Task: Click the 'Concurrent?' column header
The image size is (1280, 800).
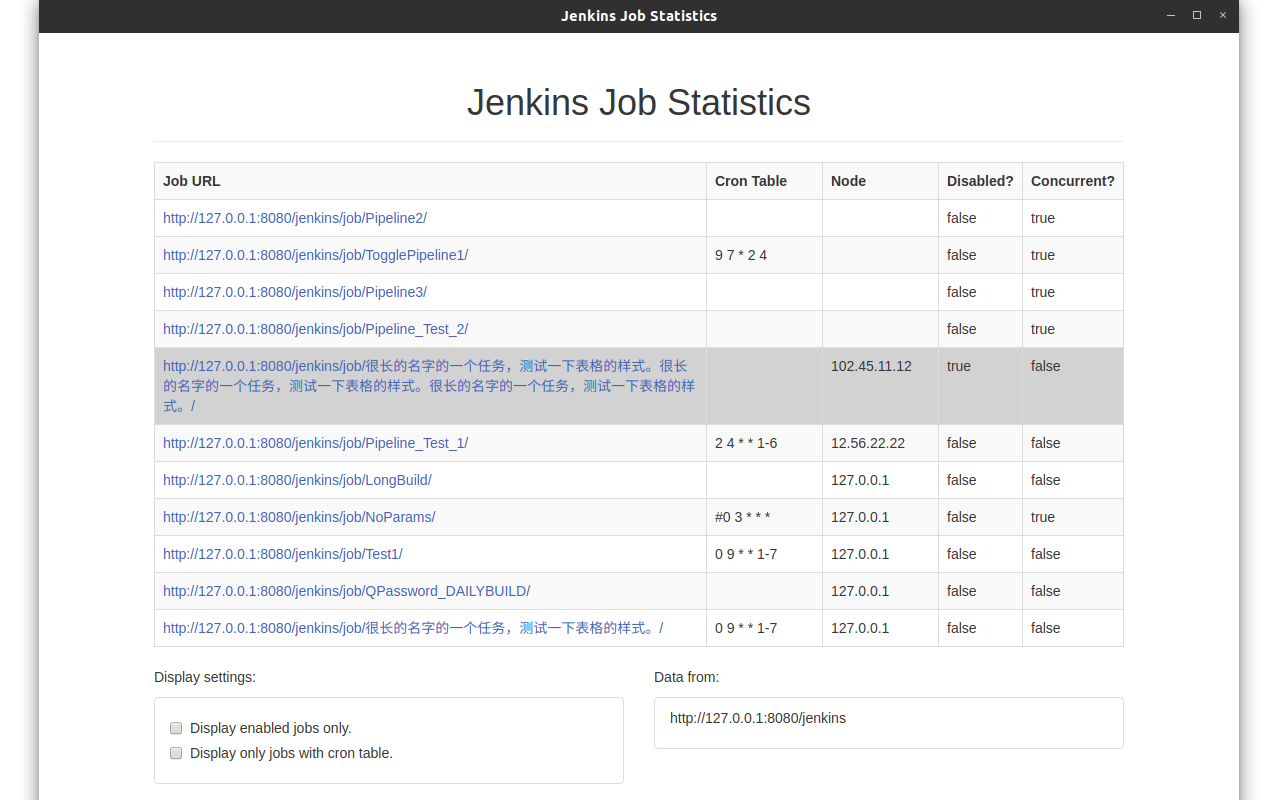Action: 1073,181
